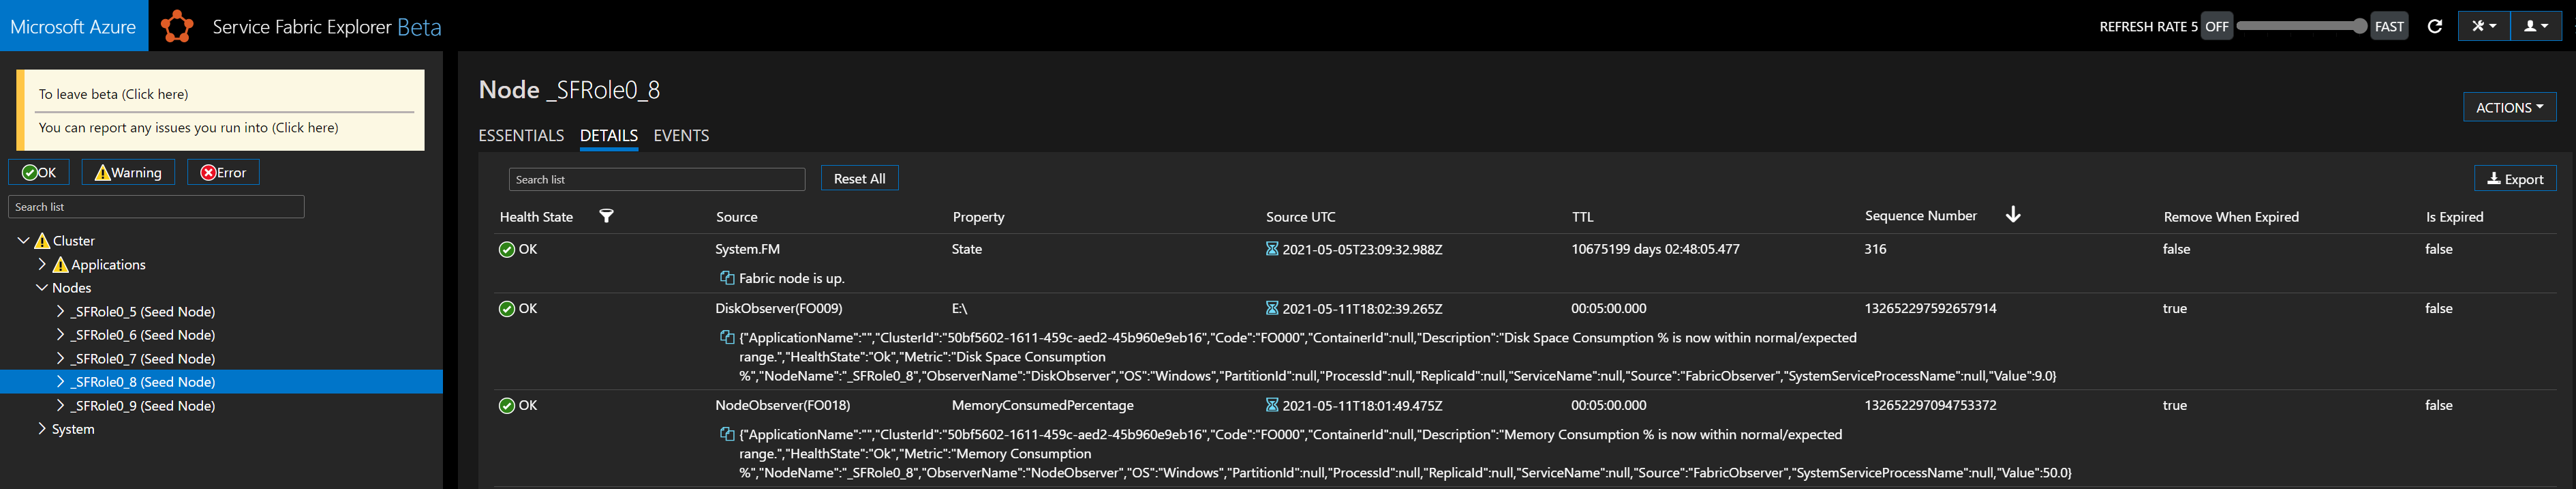Toggle the Error health filter

[223, 172]
